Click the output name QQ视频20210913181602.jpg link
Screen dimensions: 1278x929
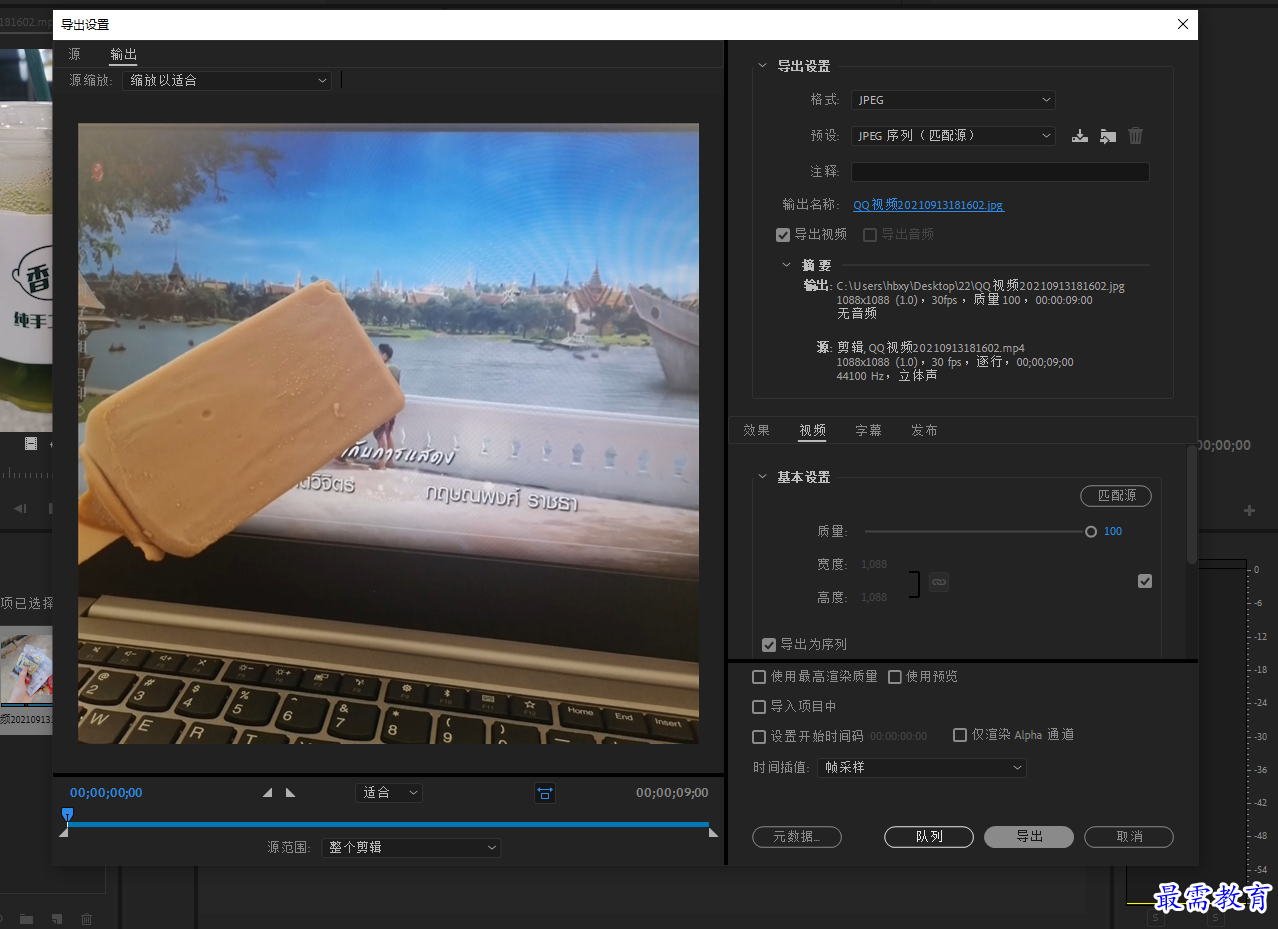928,205
